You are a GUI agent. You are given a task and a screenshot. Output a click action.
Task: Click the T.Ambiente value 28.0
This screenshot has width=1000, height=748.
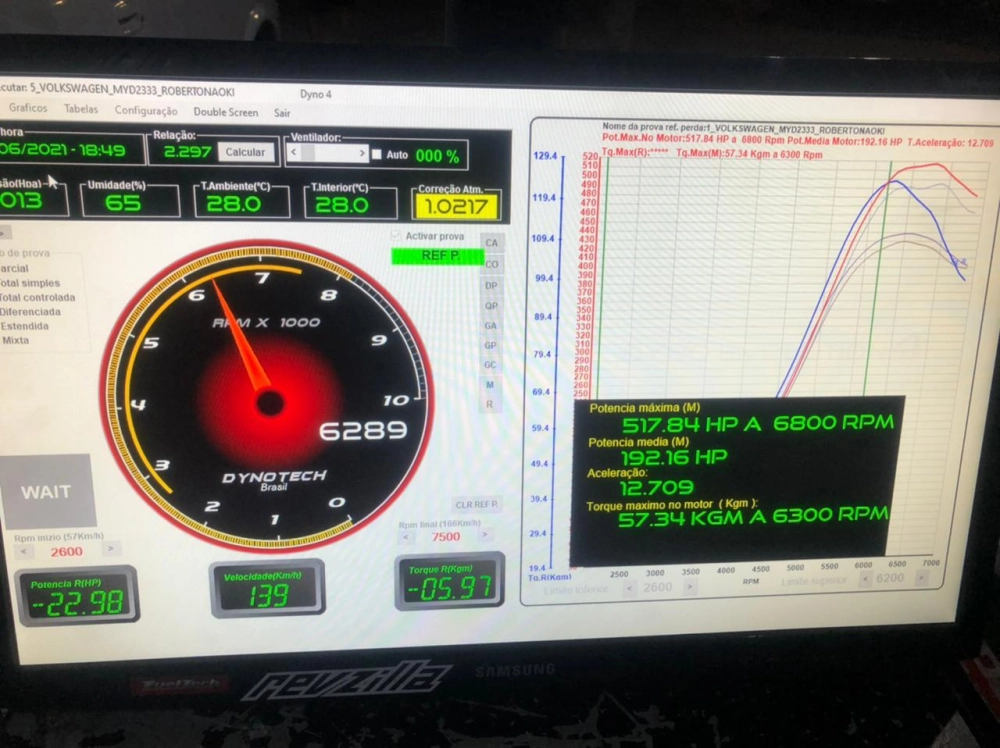click(233, 203)
